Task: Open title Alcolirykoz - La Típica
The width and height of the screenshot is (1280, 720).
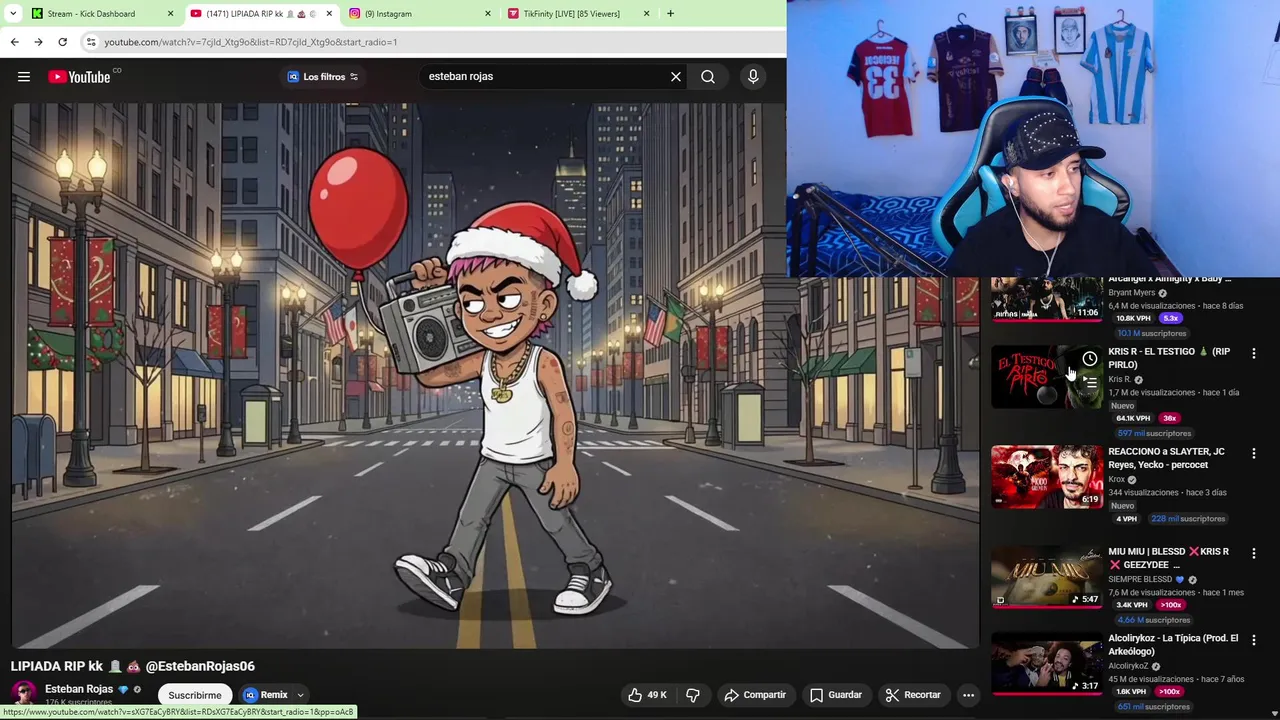Action: coord(1173,645)
